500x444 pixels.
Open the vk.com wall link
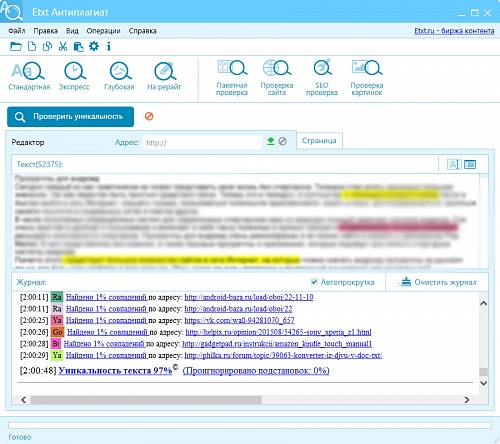point(239,320)
